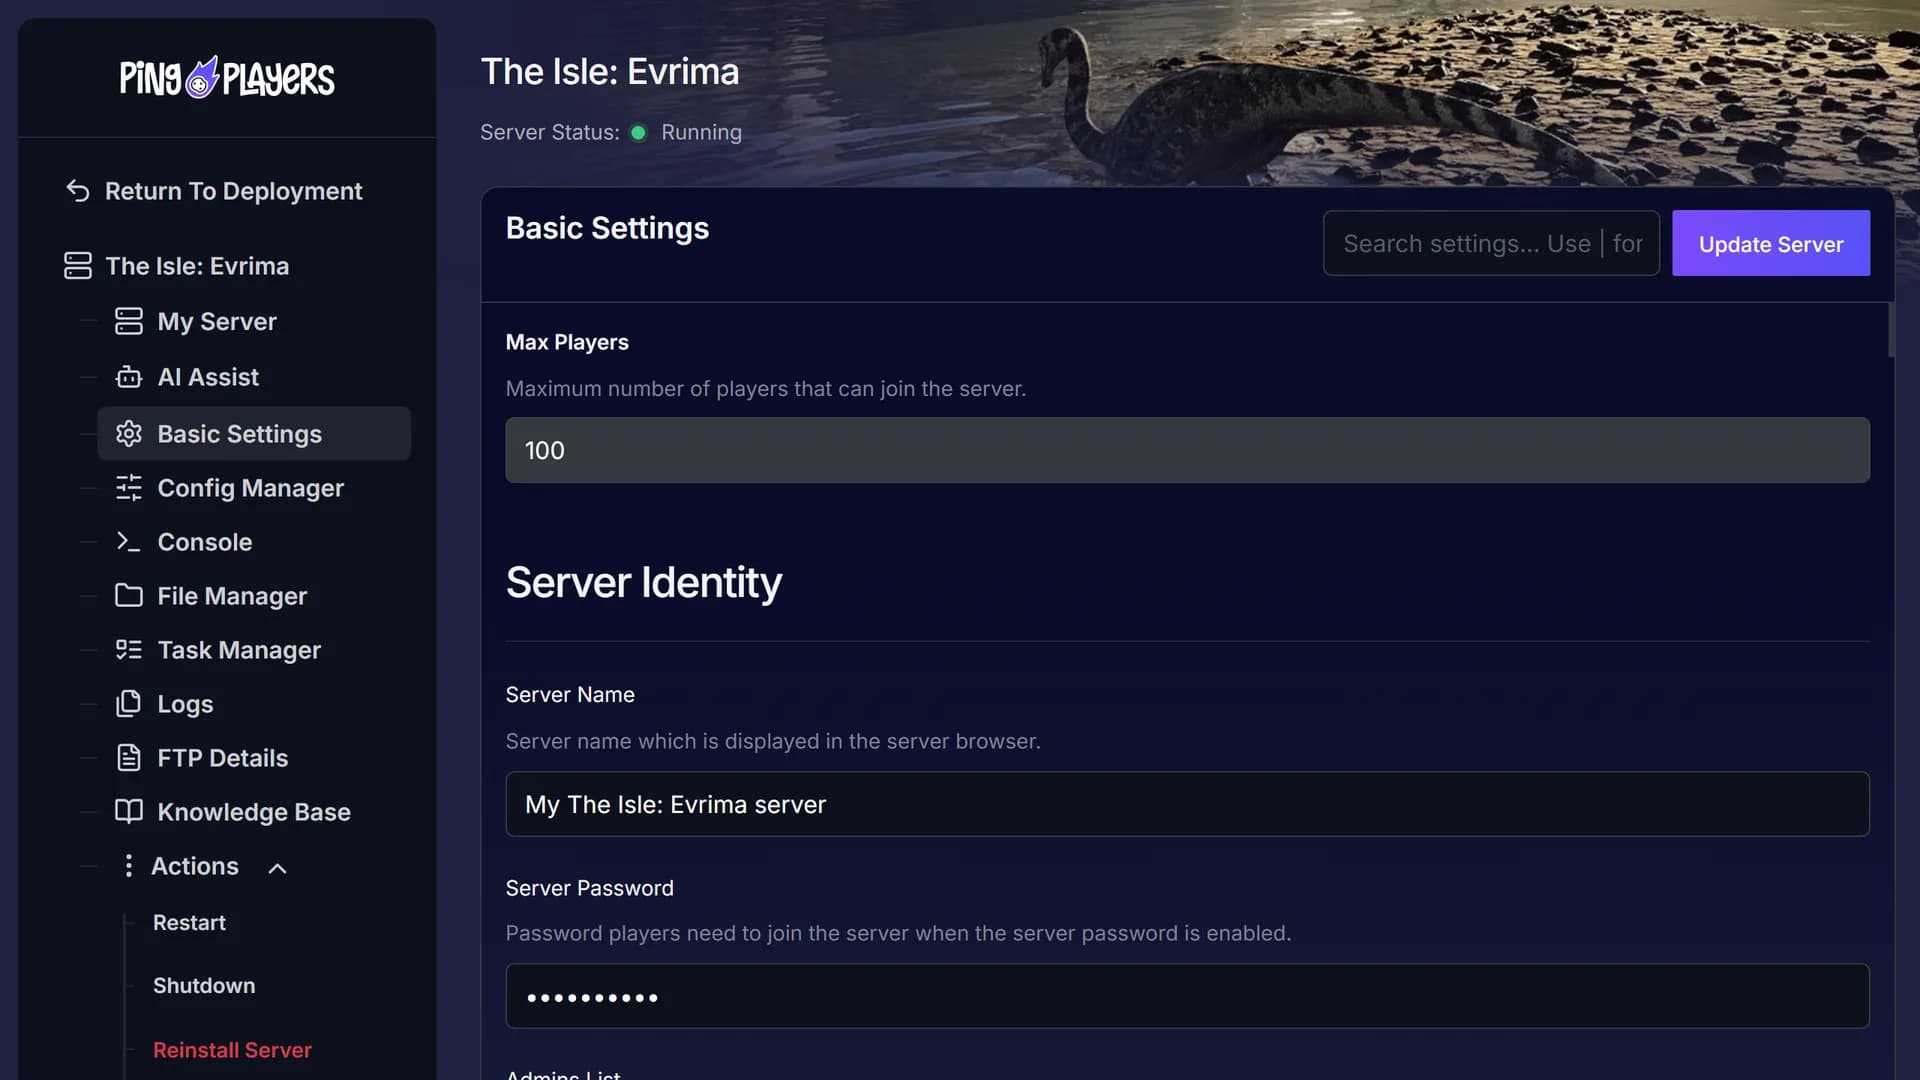Go to Config Manager
This screenshot has width=1920, height=1080.
coord(250,488)
